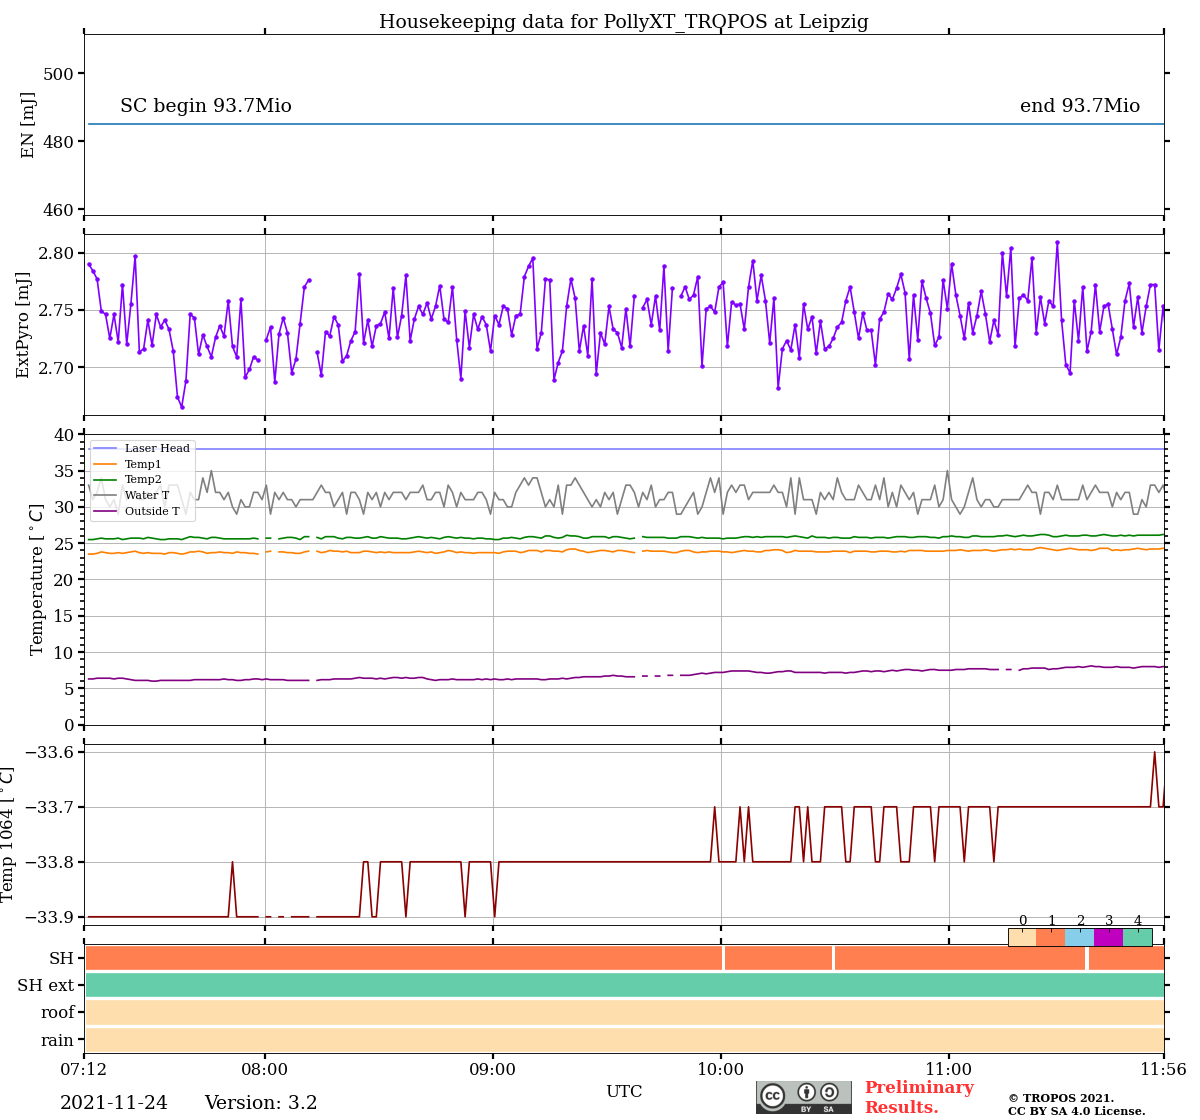Click the red Preliminary Results text

pos(919,1097)
